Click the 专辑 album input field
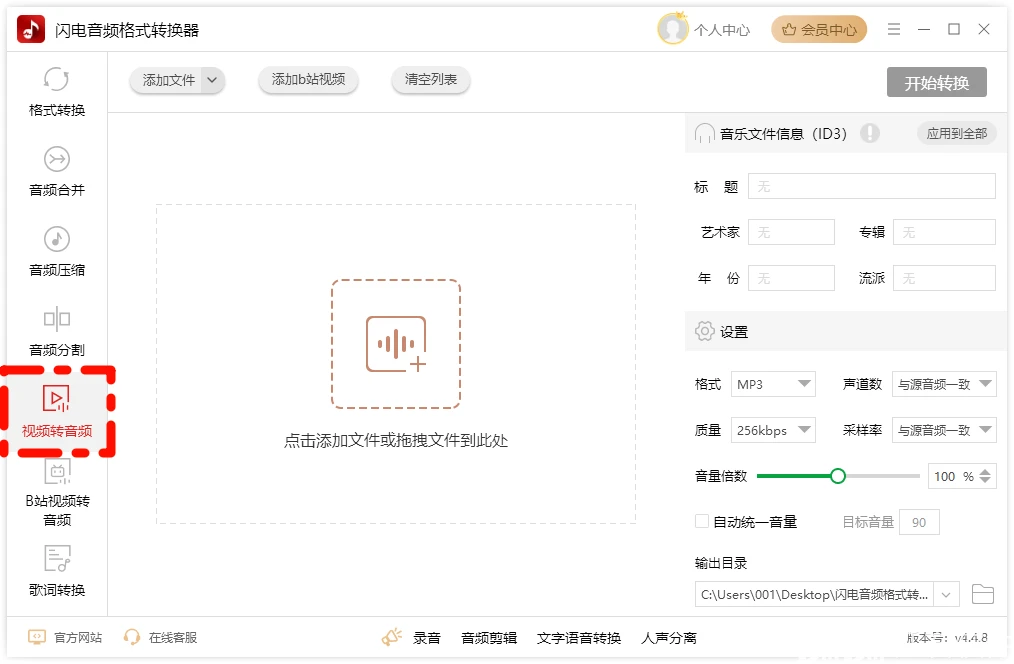The image size is (1014, 664). pos(944,232)
